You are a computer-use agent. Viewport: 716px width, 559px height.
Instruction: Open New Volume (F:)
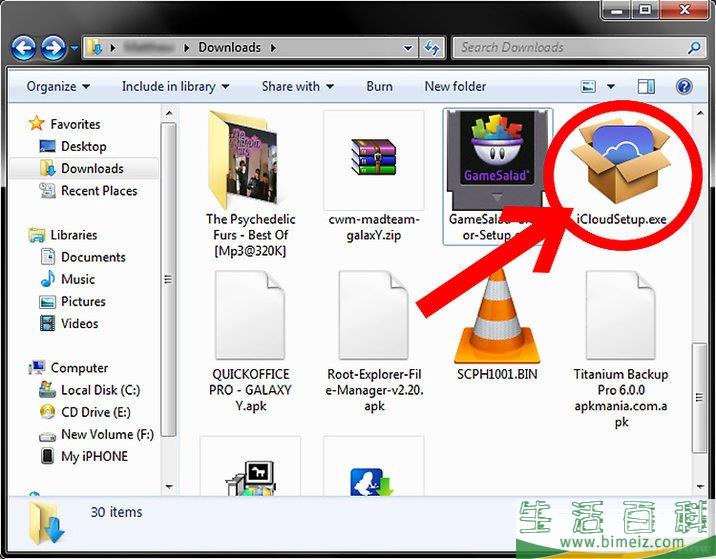(x=107, y=434)
